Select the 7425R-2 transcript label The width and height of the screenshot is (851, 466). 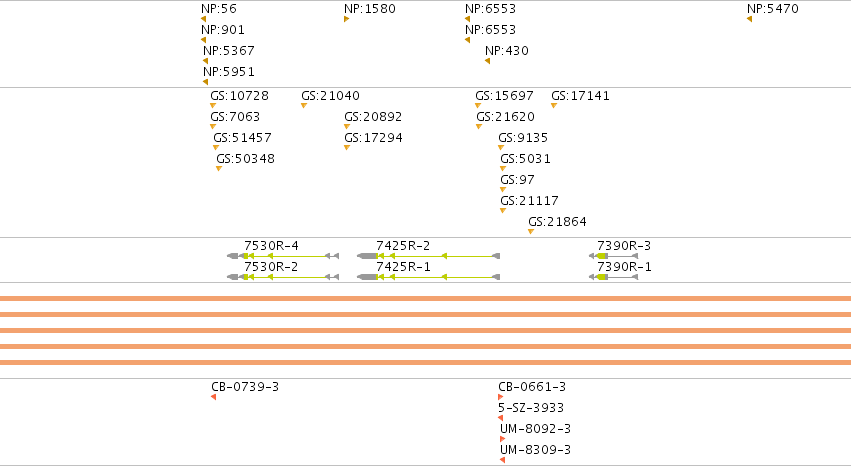coord(403,246)
